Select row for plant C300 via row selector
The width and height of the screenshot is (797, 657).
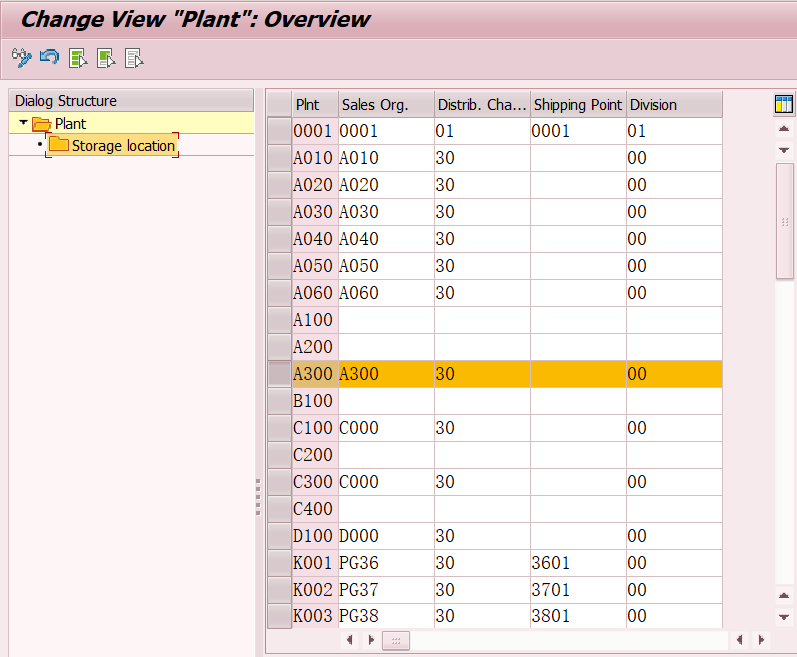[x=279, y=482]
